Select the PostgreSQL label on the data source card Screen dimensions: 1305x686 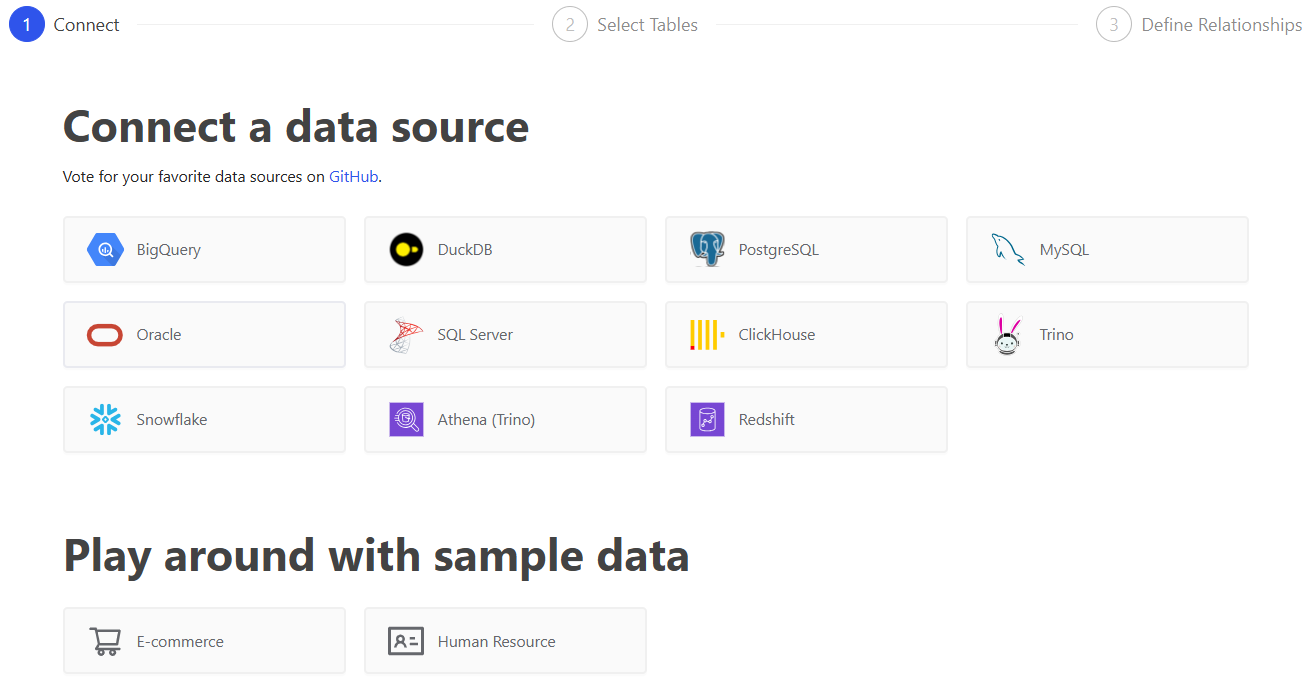pos(779,250)
